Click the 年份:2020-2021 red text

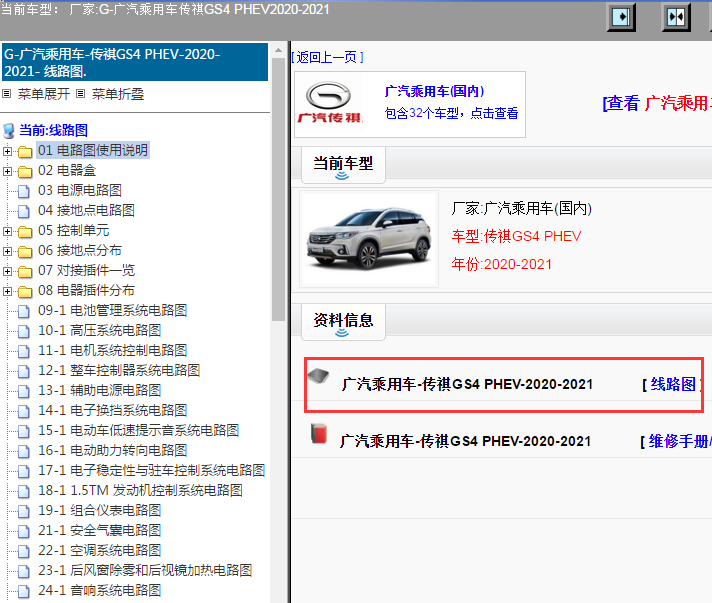point(501,264)
